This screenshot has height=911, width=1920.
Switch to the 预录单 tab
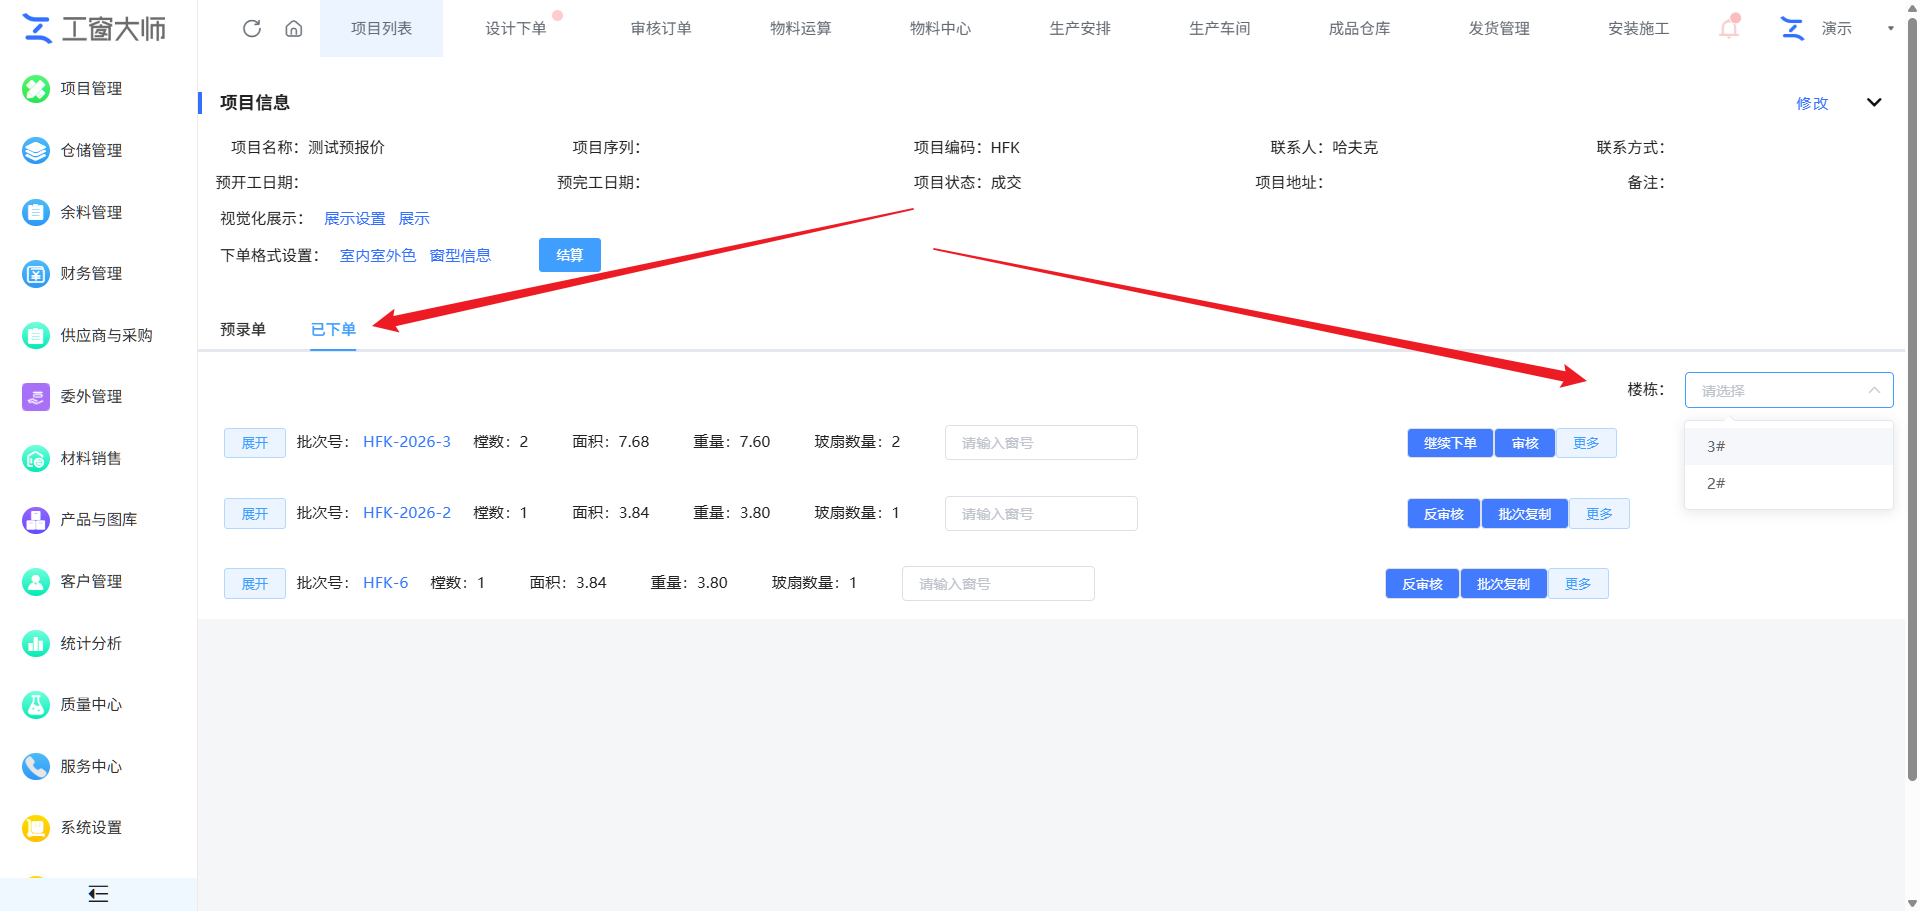(x=243, y=329)
